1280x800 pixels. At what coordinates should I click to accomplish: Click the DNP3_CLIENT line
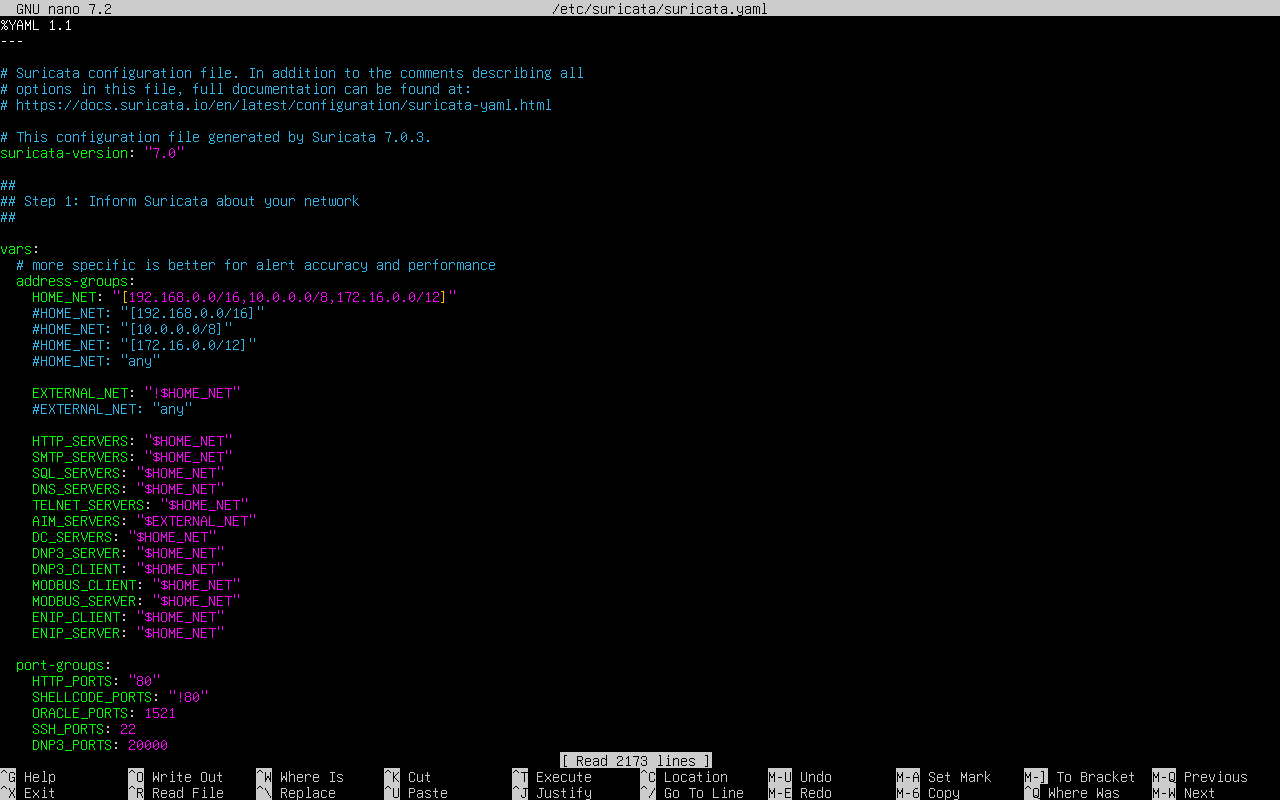[128, 569]
